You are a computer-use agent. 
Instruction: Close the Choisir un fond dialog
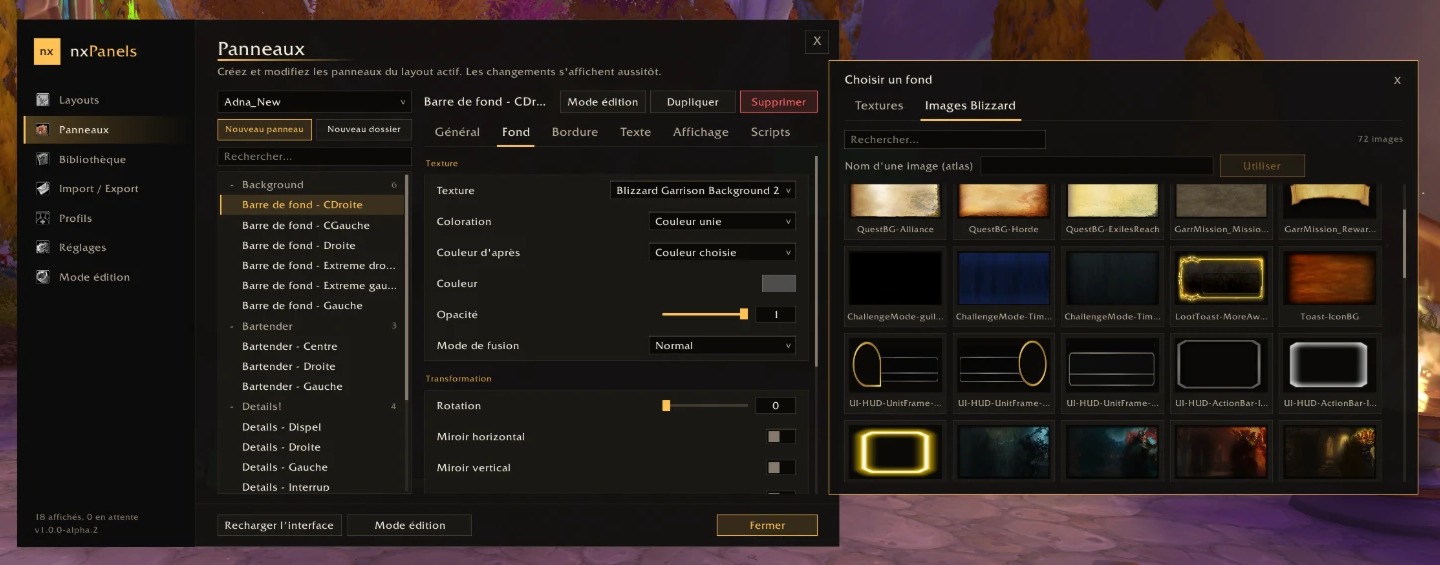tap(1397, 80)
